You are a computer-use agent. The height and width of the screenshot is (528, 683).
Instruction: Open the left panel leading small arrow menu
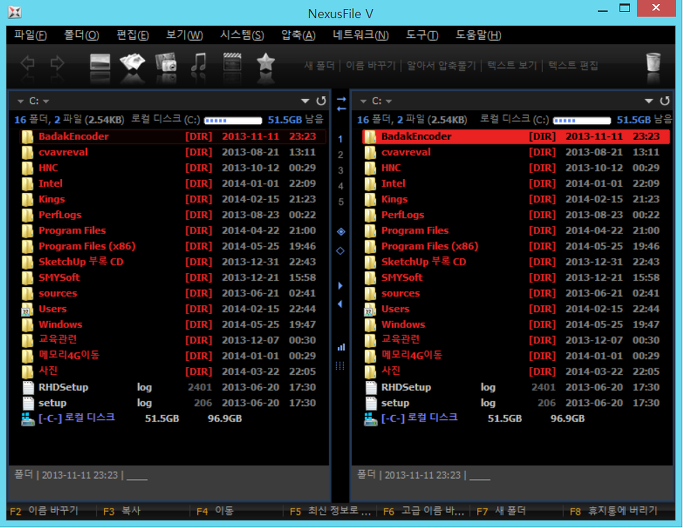tap(20, 102)
